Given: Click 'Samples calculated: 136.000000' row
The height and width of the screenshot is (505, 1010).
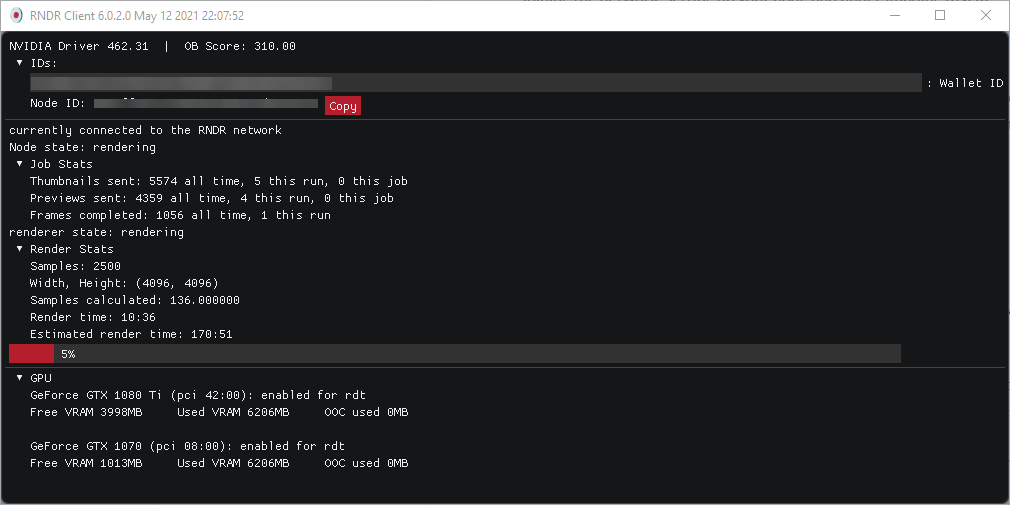Looking at the screenshot, I should (x=135, y=300).
